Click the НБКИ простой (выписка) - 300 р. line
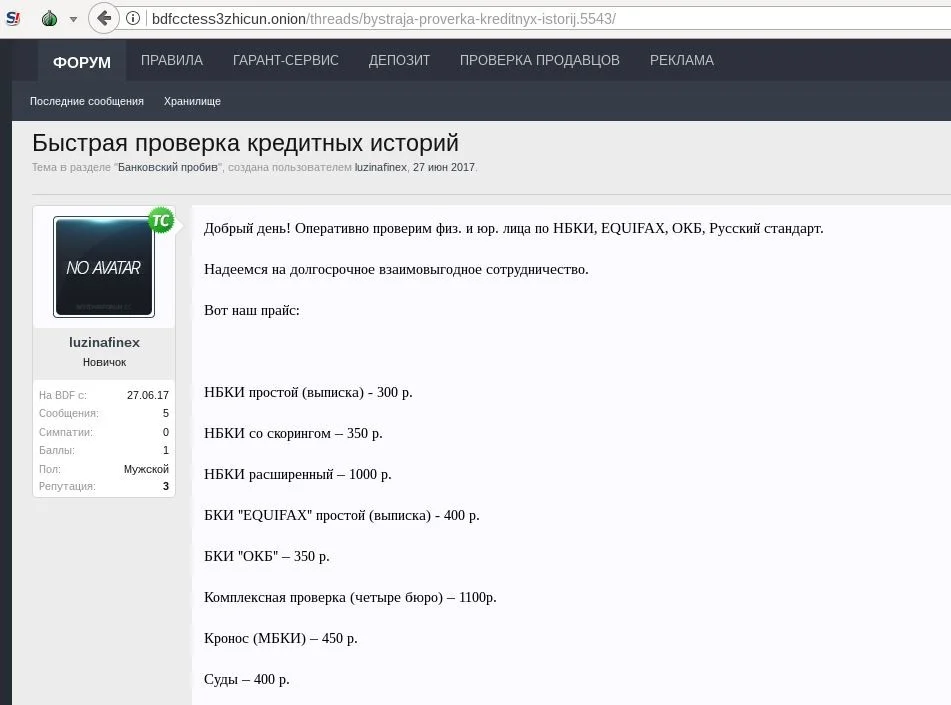The height and width of the screenshot is (705, 951). tap(308, 393)
